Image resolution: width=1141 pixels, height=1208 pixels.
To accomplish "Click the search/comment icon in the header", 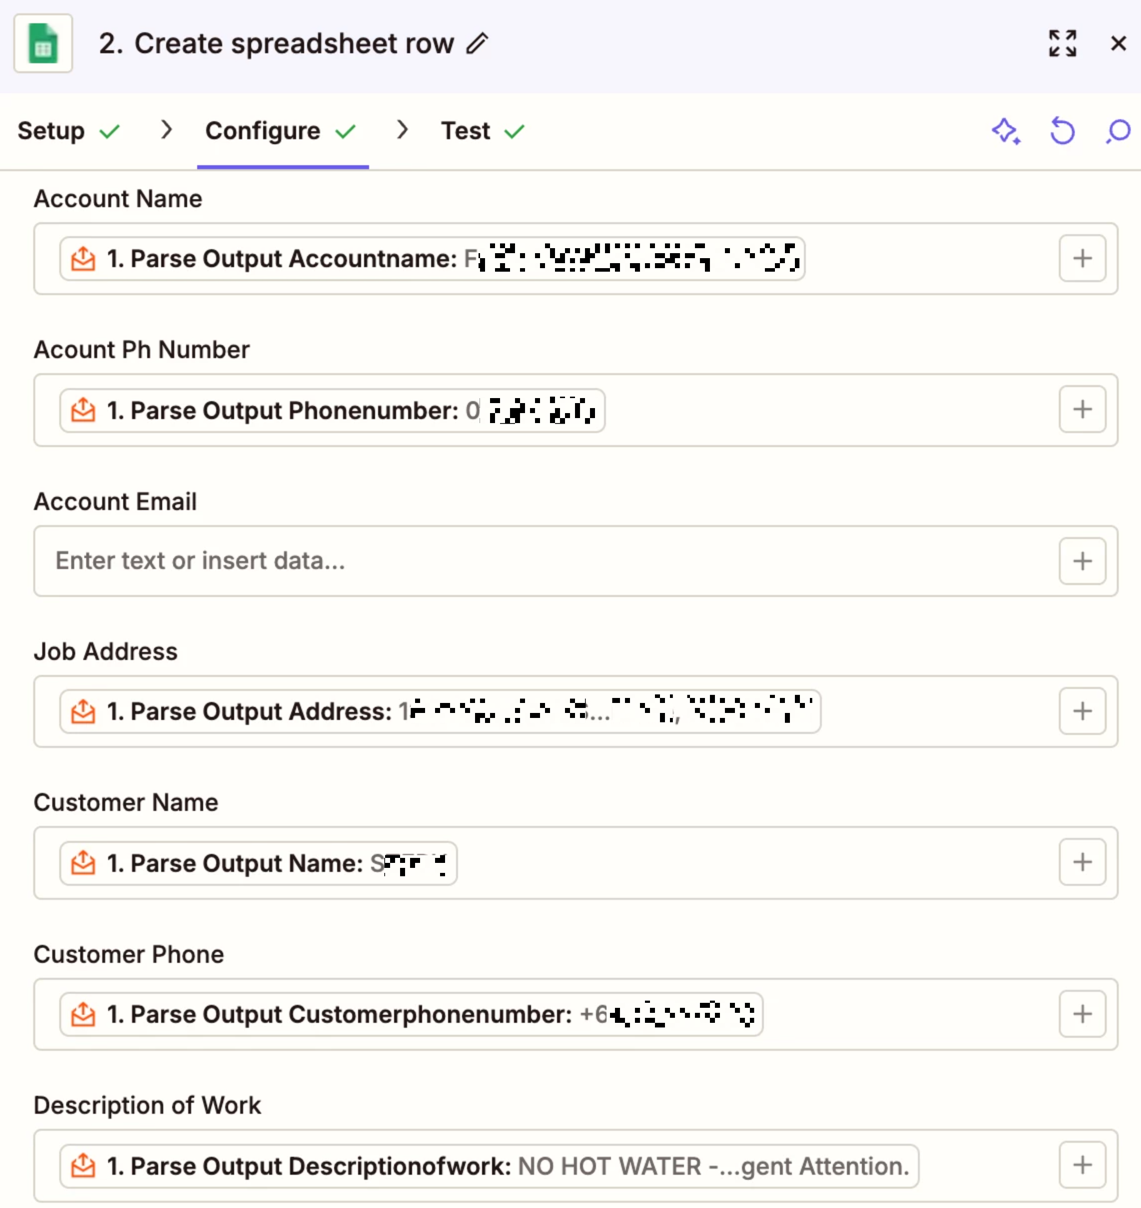I will point(1118,131).
